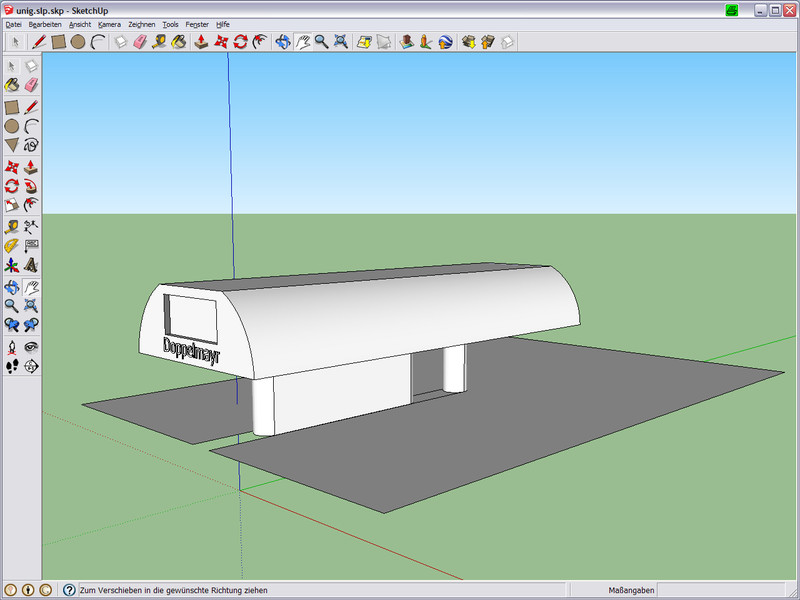Select Push/Pull in the top toolbar
Screen dimensions: 800x600
click(202, 42)
